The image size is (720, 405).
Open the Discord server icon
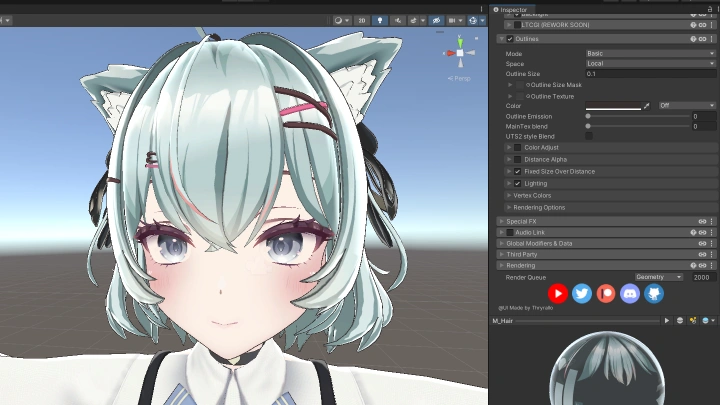(630, 293)
